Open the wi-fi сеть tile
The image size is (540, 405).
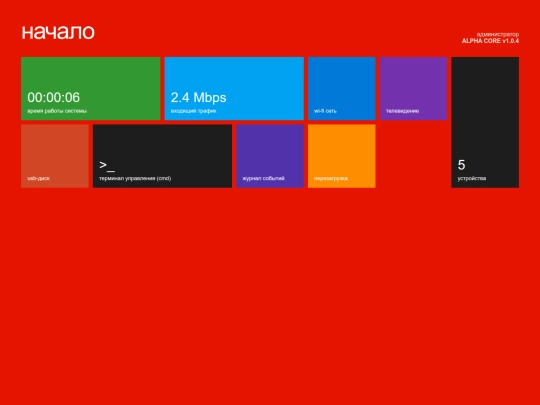(x=342, y=89)
